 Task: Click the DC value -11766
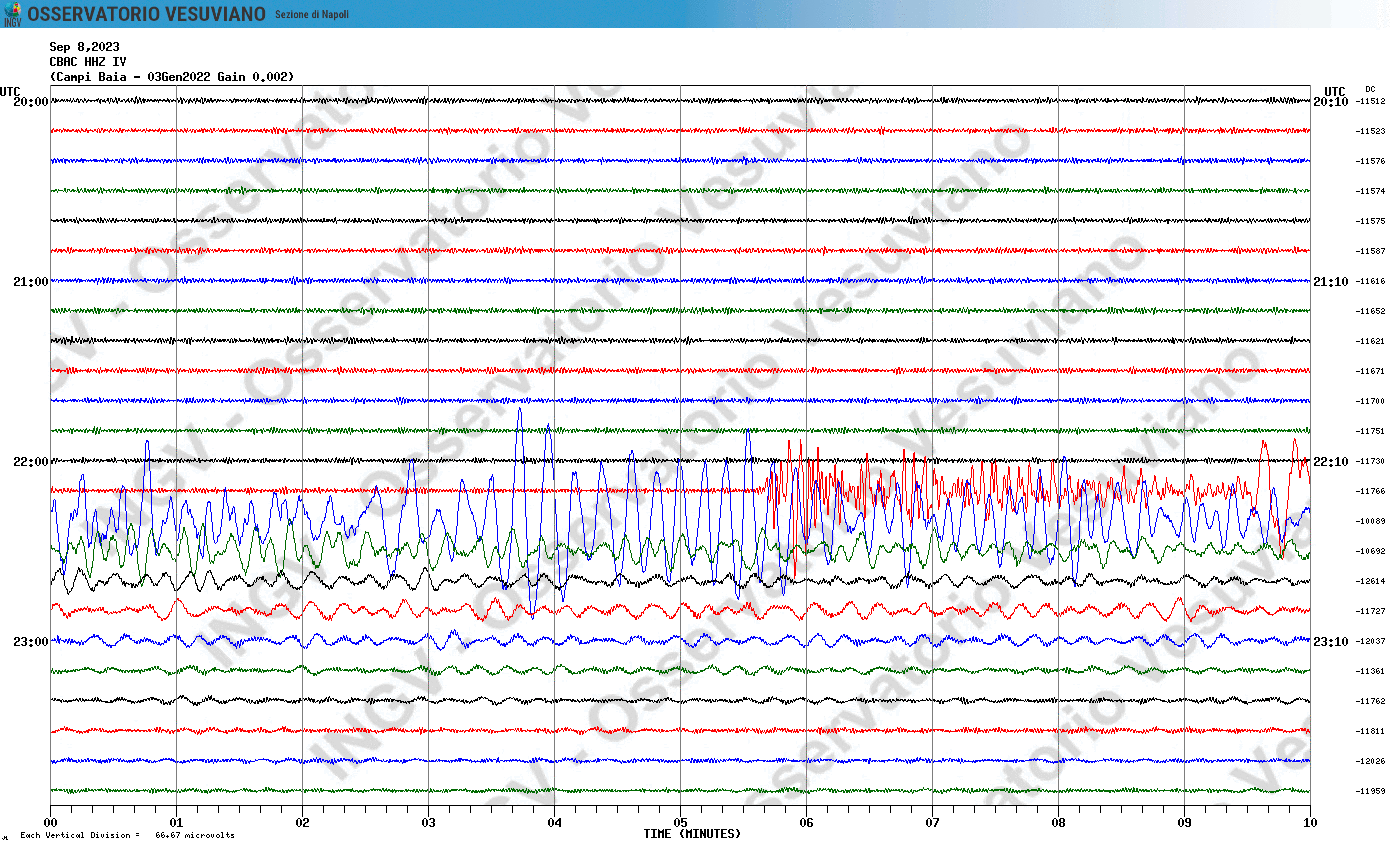(x=1370, y=491)
